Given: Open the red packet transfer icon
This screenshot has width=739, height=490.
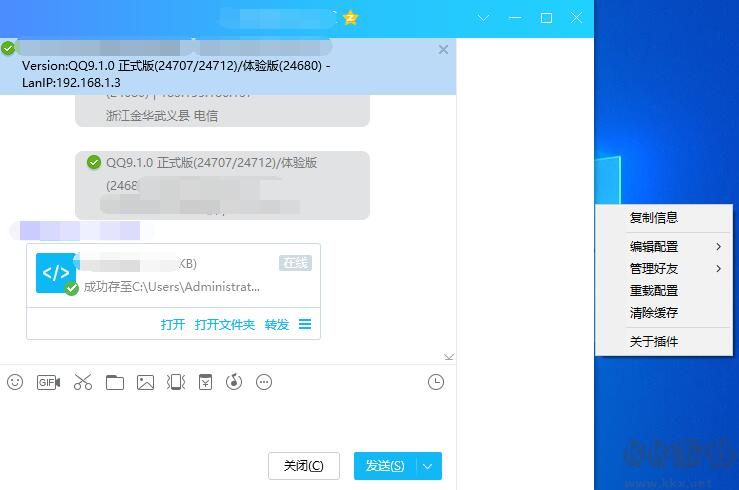Looking at the screenshot, I should click(205, 382).
